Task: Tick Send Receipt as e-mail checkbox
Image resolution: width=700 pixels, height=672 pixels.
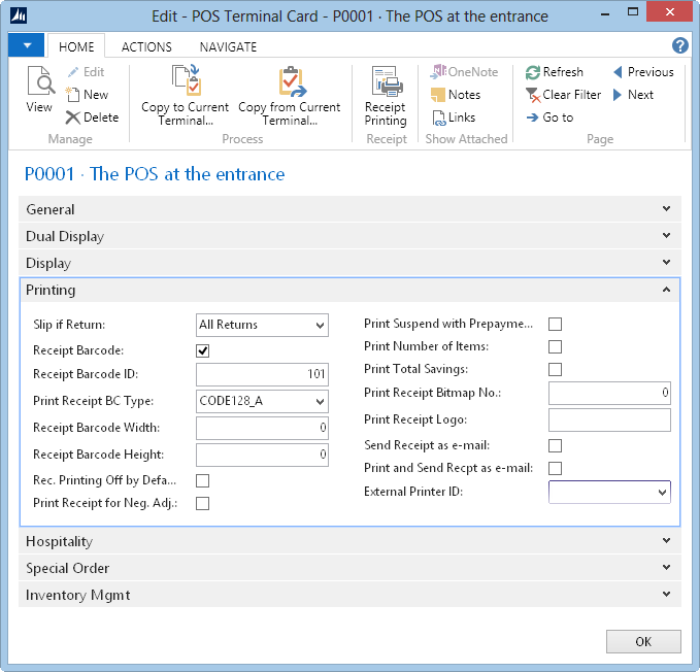Action: (x=555, y=446)
